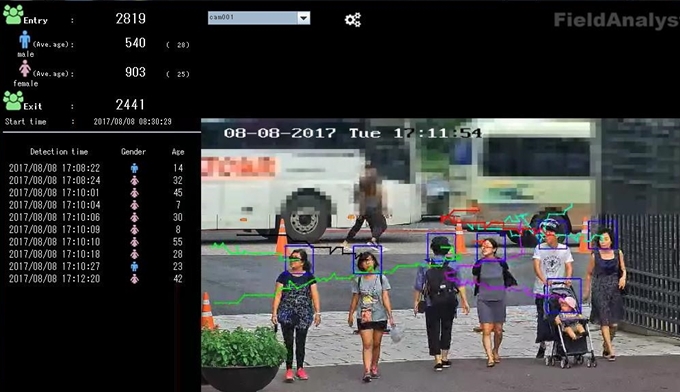The image size is (680, 392).
Task: Click male gender icon at 17:08:22 row
Action: tap(134, 168)
